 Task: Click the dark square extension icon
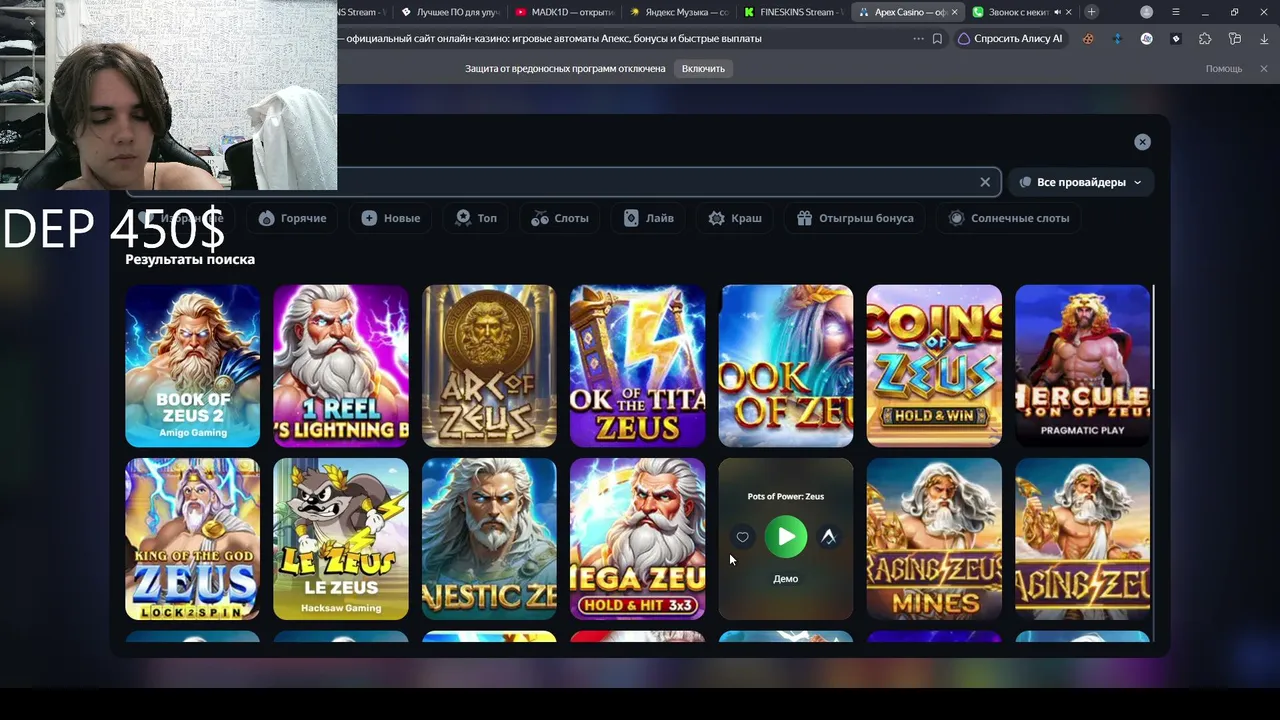coord(1176,39)
